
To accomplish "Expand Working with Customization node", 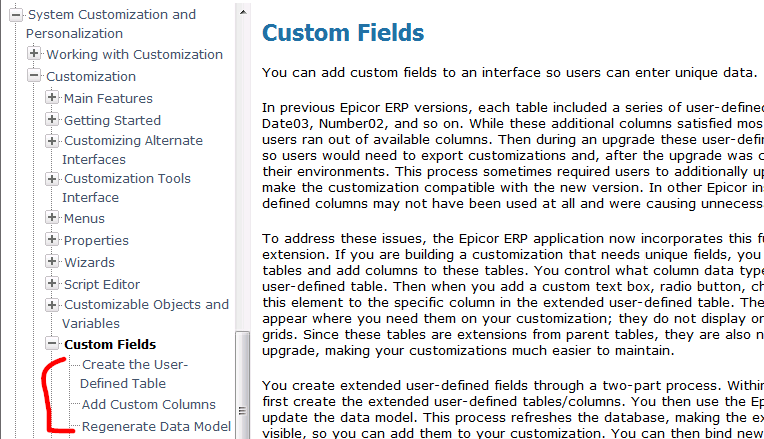I will click(34, 53).
